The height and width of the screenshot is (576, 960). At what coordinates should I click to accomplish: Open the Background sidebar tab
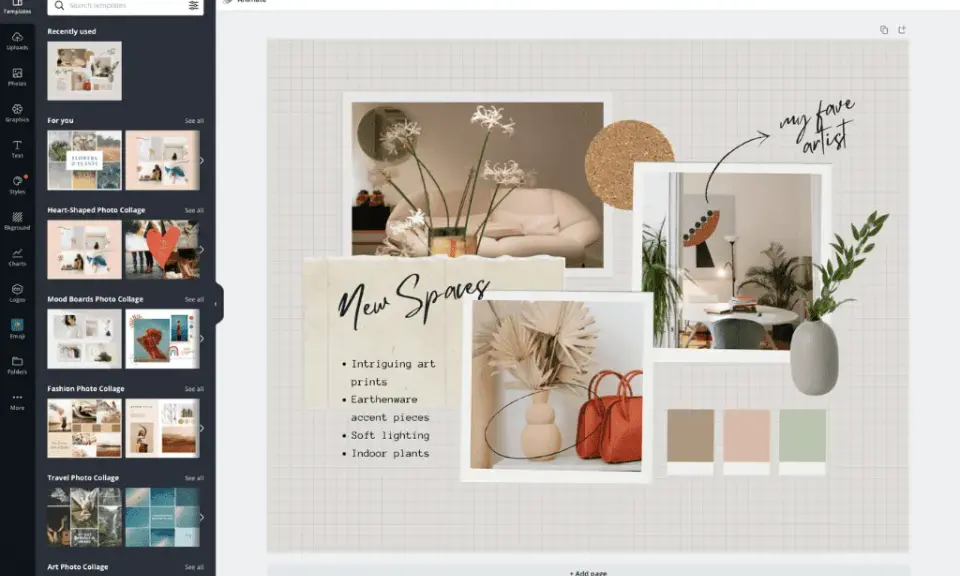[17, 221]
